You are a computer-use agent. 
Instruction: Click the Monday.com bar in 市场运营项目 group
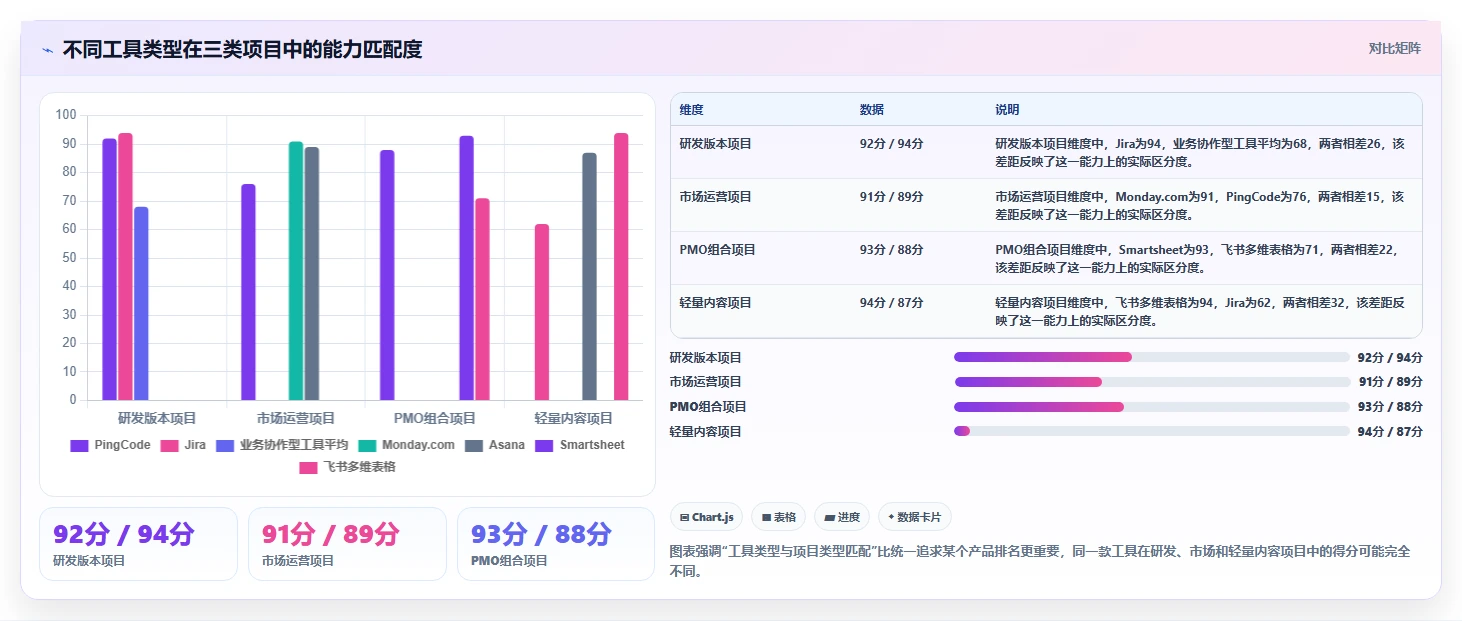click(x=296, y=271)
